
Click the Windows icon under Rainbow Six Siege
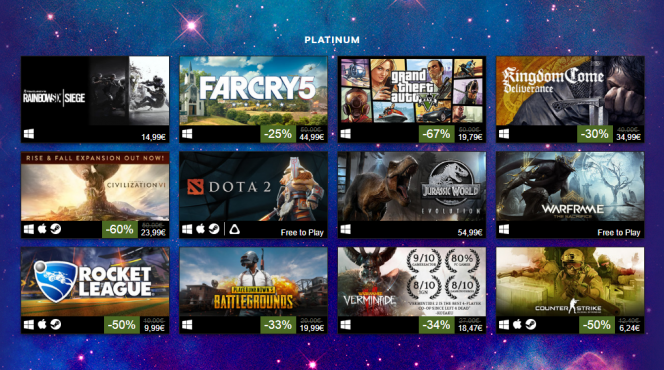29,134
